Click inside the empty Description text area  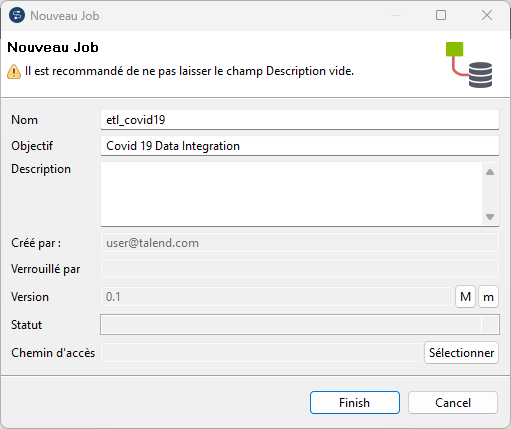click(x=292, y=194)
